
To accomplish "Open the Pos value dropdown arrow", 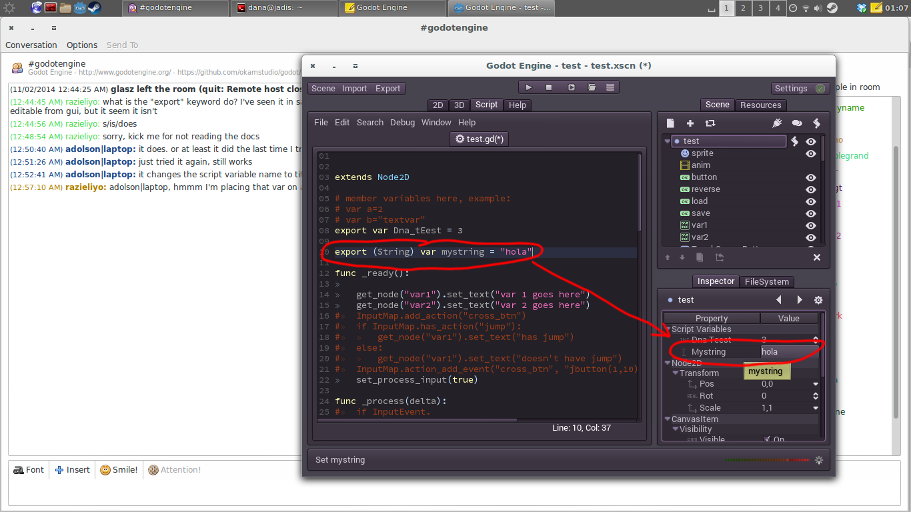I will pyautogui.click(x=815, y=384).
